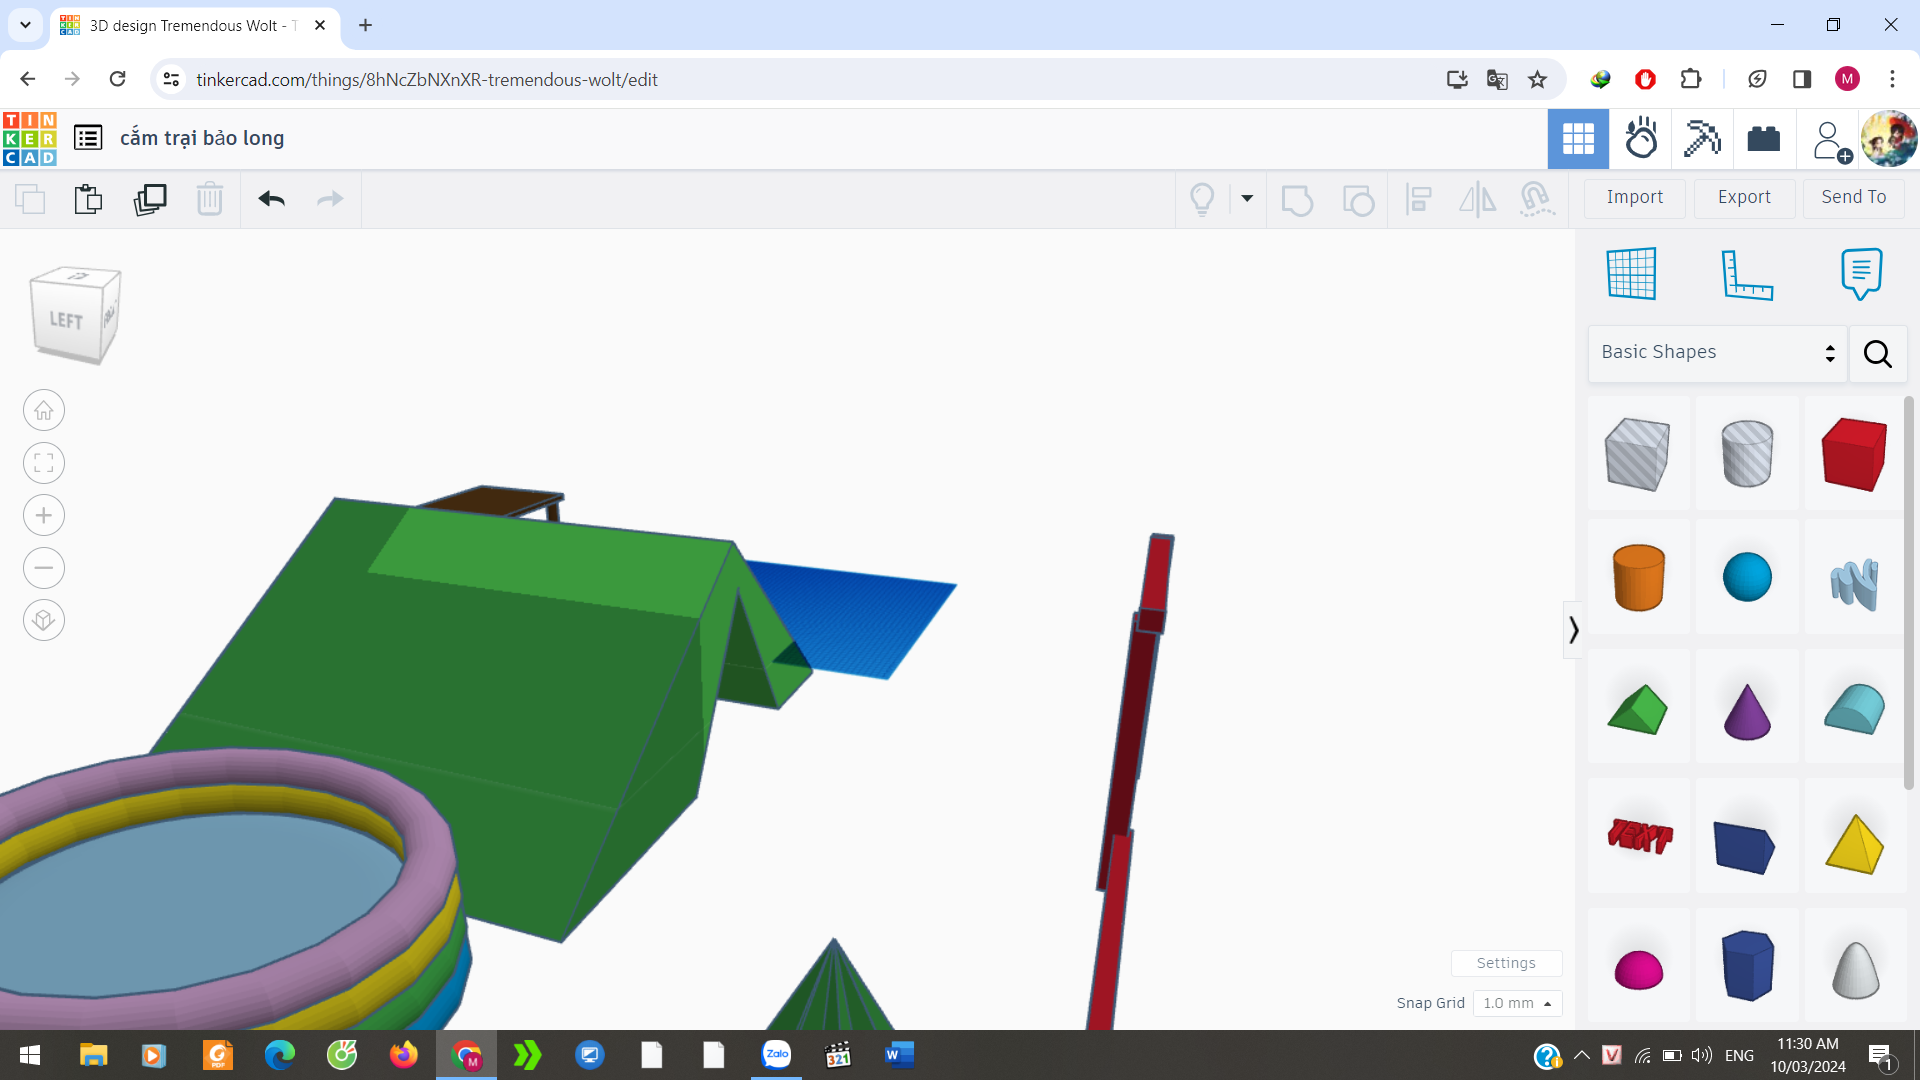Rename design title 'cắm trại bảo long'
Screen dimensions: 1920x1080
202,138
